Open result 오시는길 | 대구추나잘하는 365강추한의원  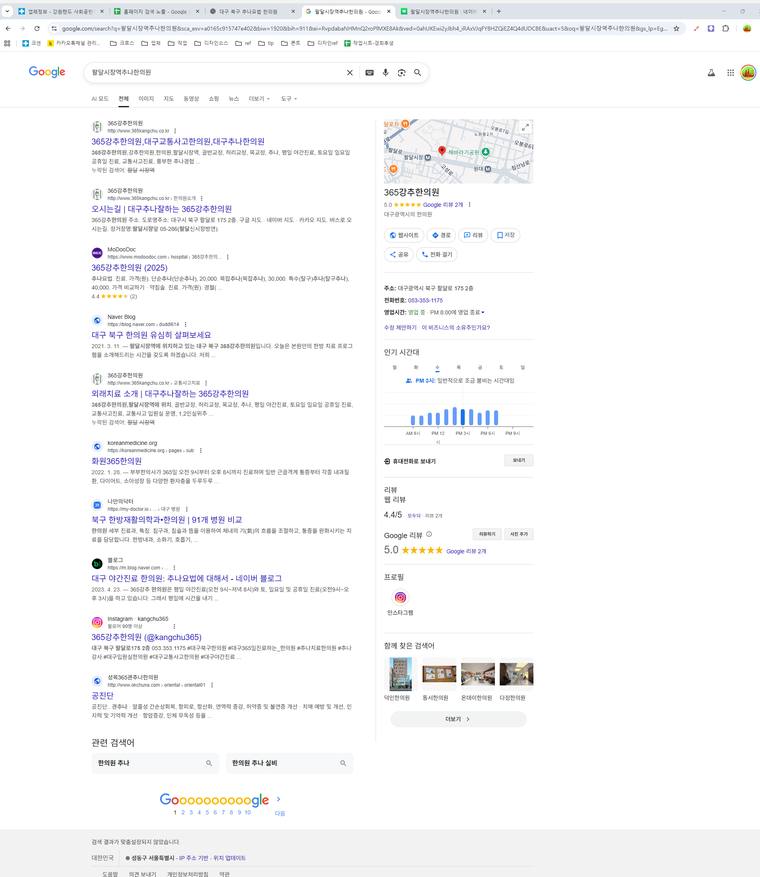[x=162, y=209]
